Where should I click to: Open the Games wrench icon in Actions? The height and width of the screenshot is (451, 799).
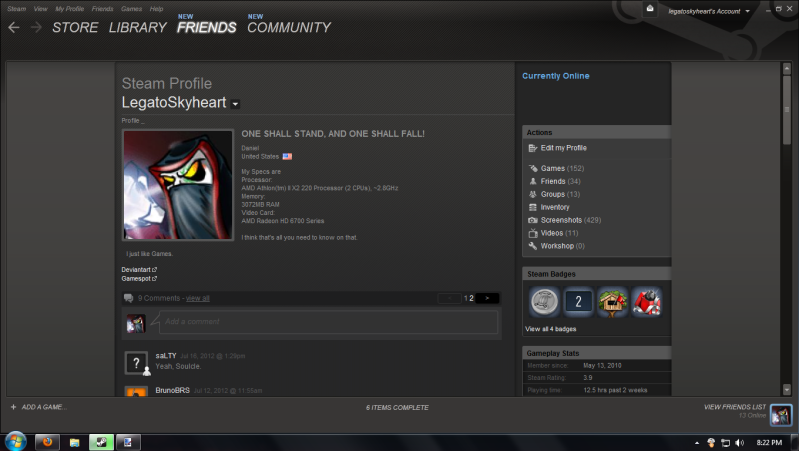(x=533, y=168)
